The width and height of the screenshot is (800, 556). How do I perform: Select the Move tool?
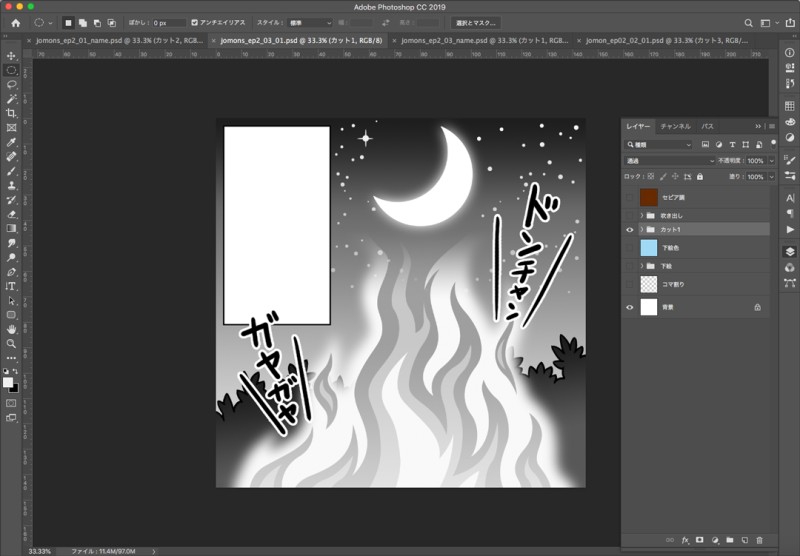tap(11, 56)
